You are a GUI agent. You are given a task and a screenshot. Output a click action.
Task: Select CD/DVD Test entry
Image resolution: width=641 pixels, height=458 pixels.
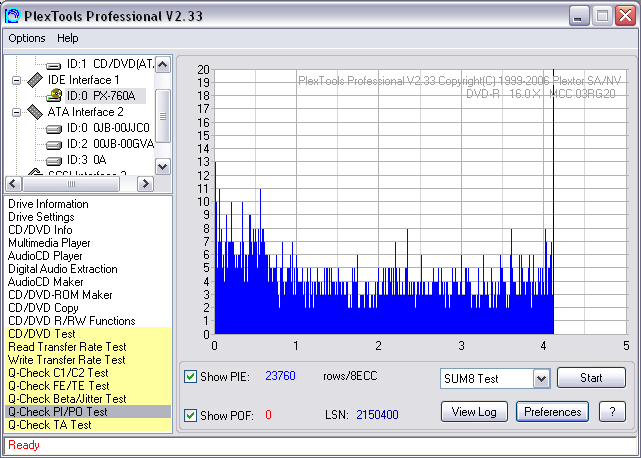pos(88,334)
